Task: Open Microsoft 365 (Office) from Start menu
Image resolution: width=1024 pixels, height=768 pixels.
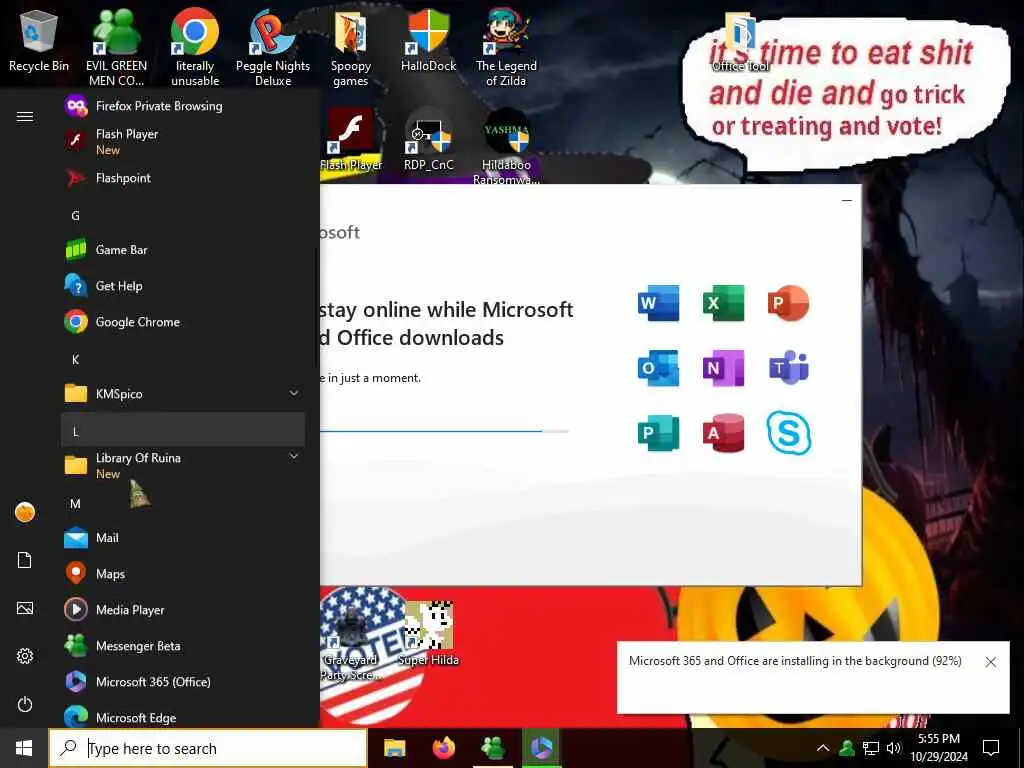Action: coord(183,681)
